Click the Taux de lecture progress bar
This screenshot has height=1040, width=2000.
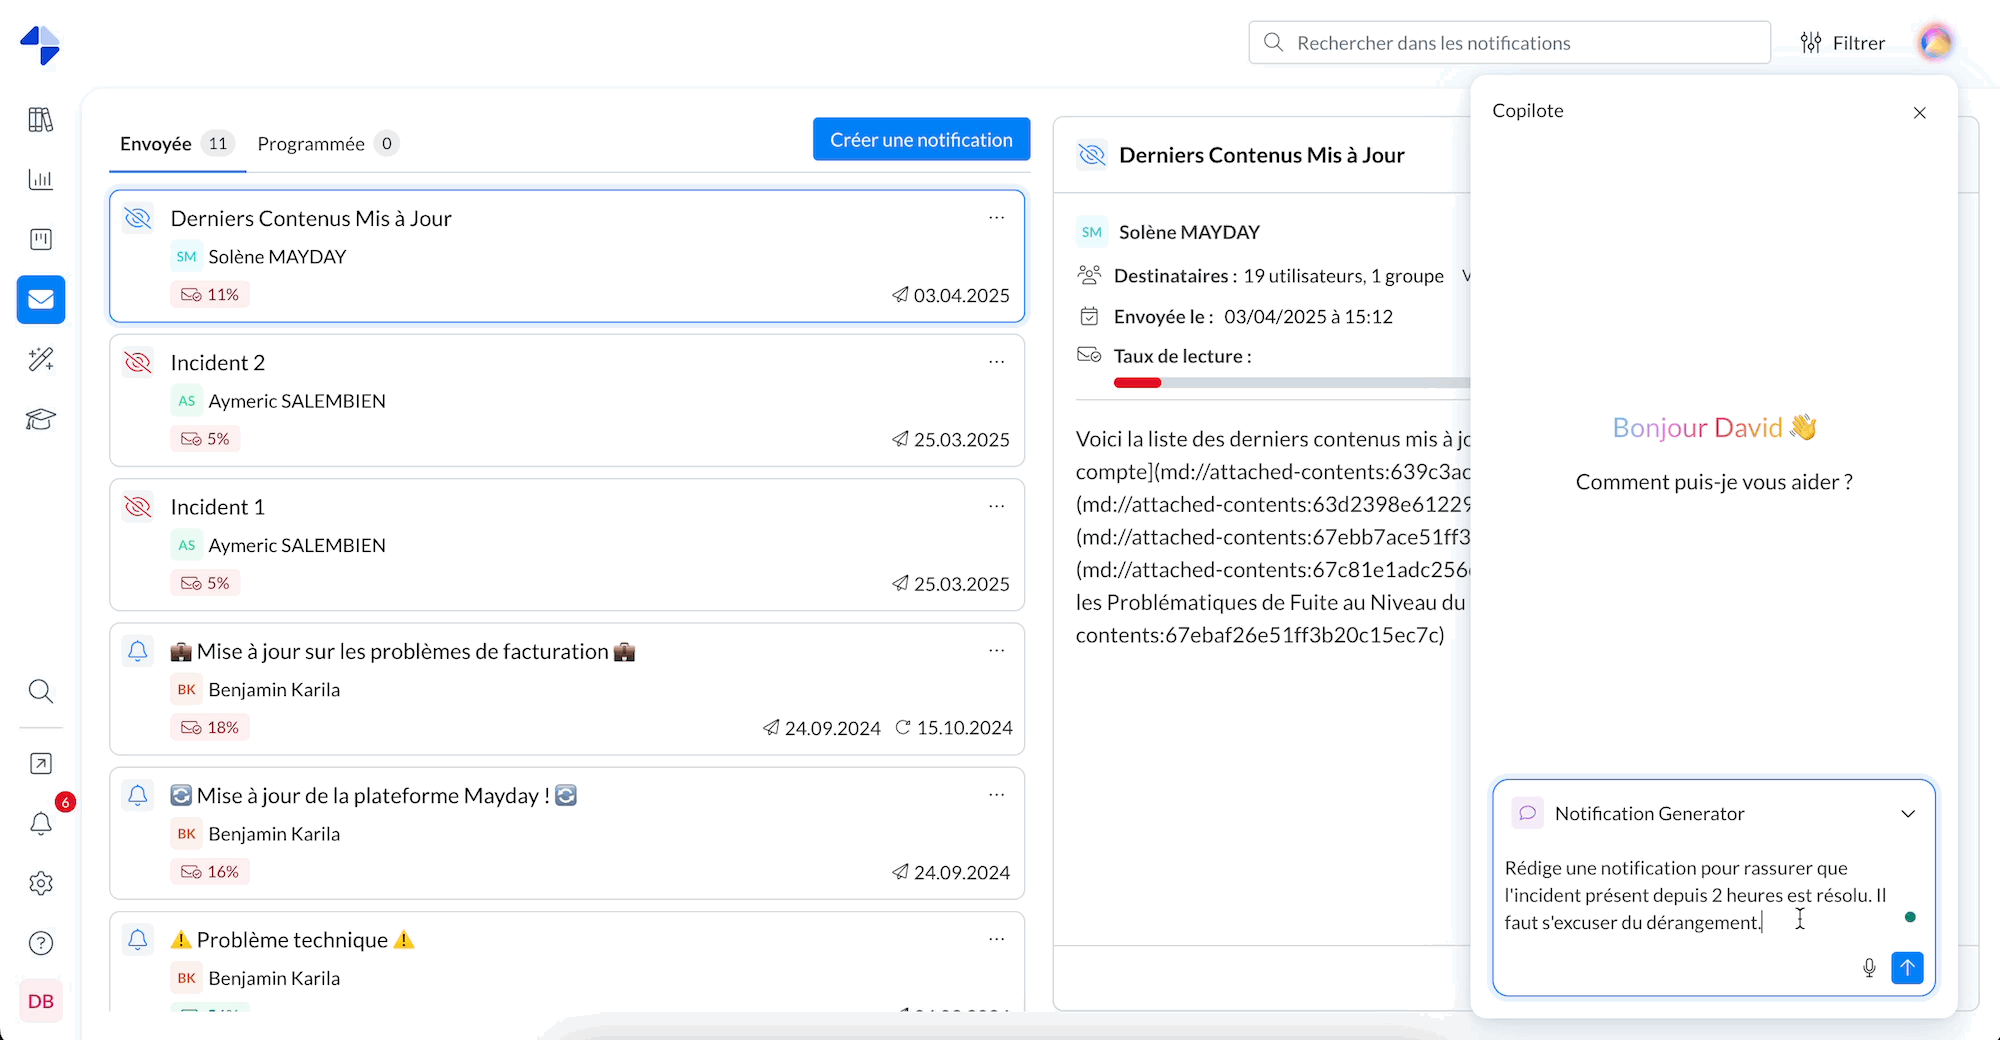coord(1290,383)
